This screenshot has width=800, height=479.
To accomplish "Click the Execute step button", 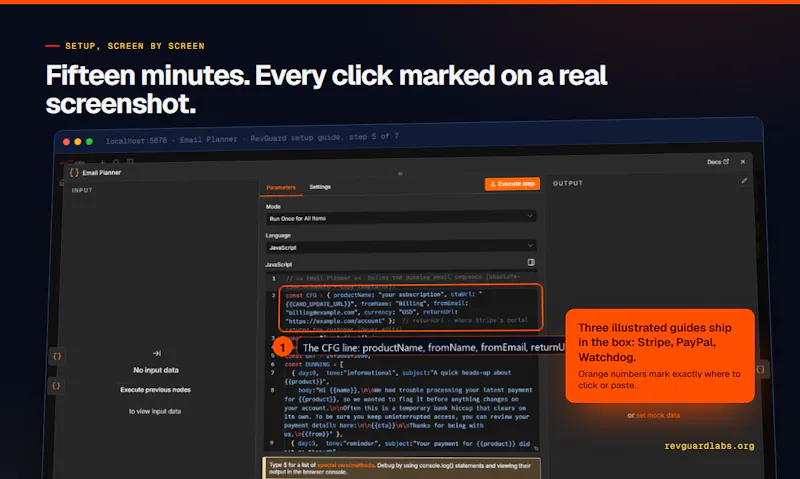I will click(512, 184).
